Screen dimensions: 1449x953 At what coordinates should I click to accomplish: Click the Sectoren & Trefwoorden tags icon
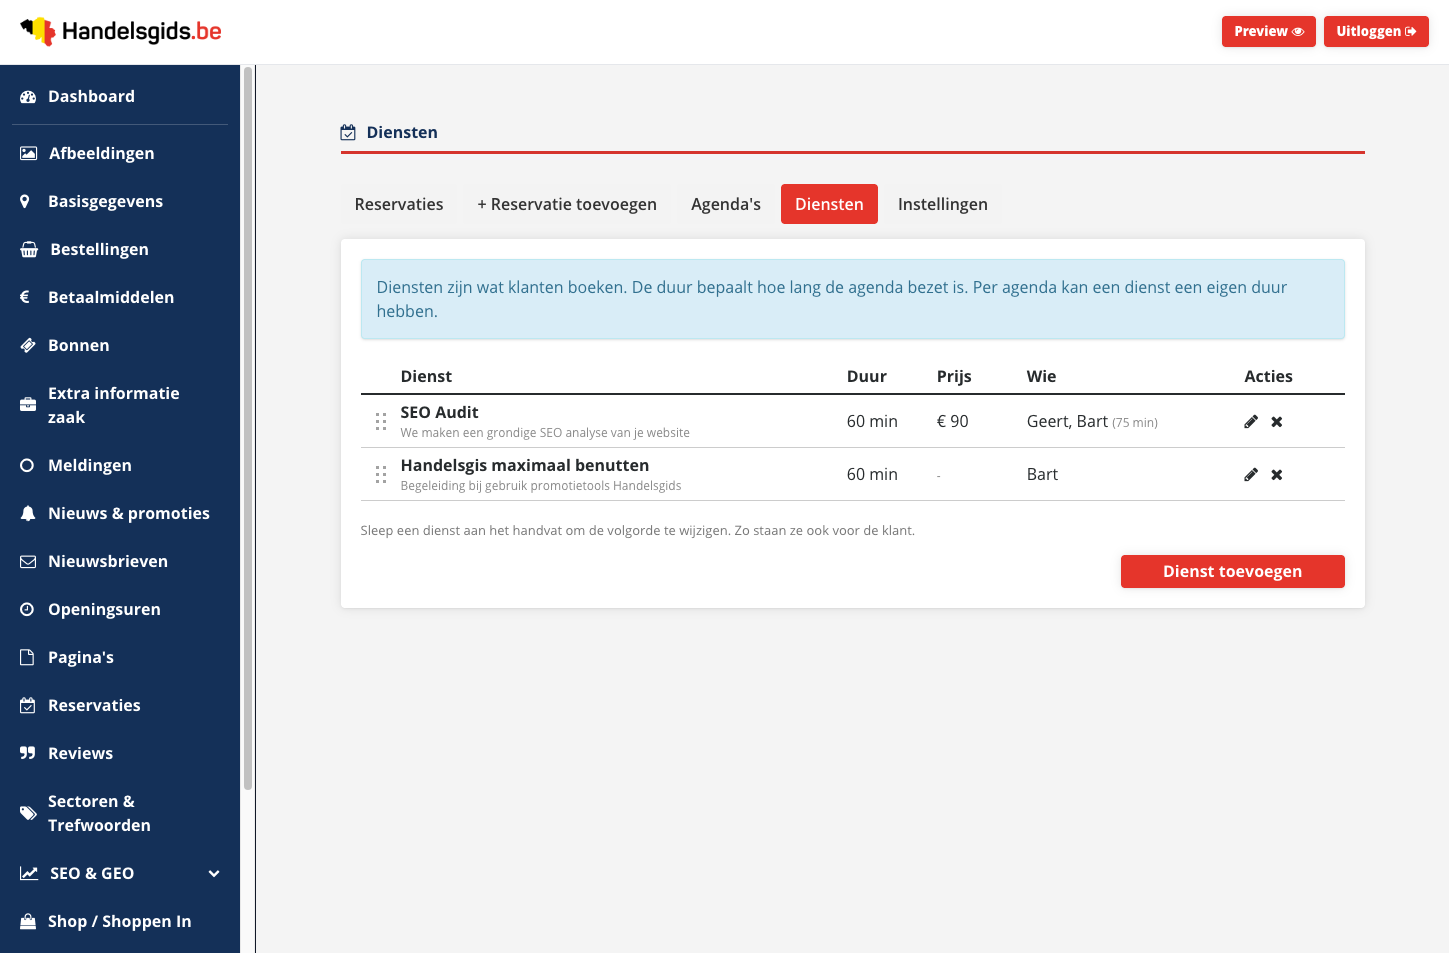click(x=28, y=813)
